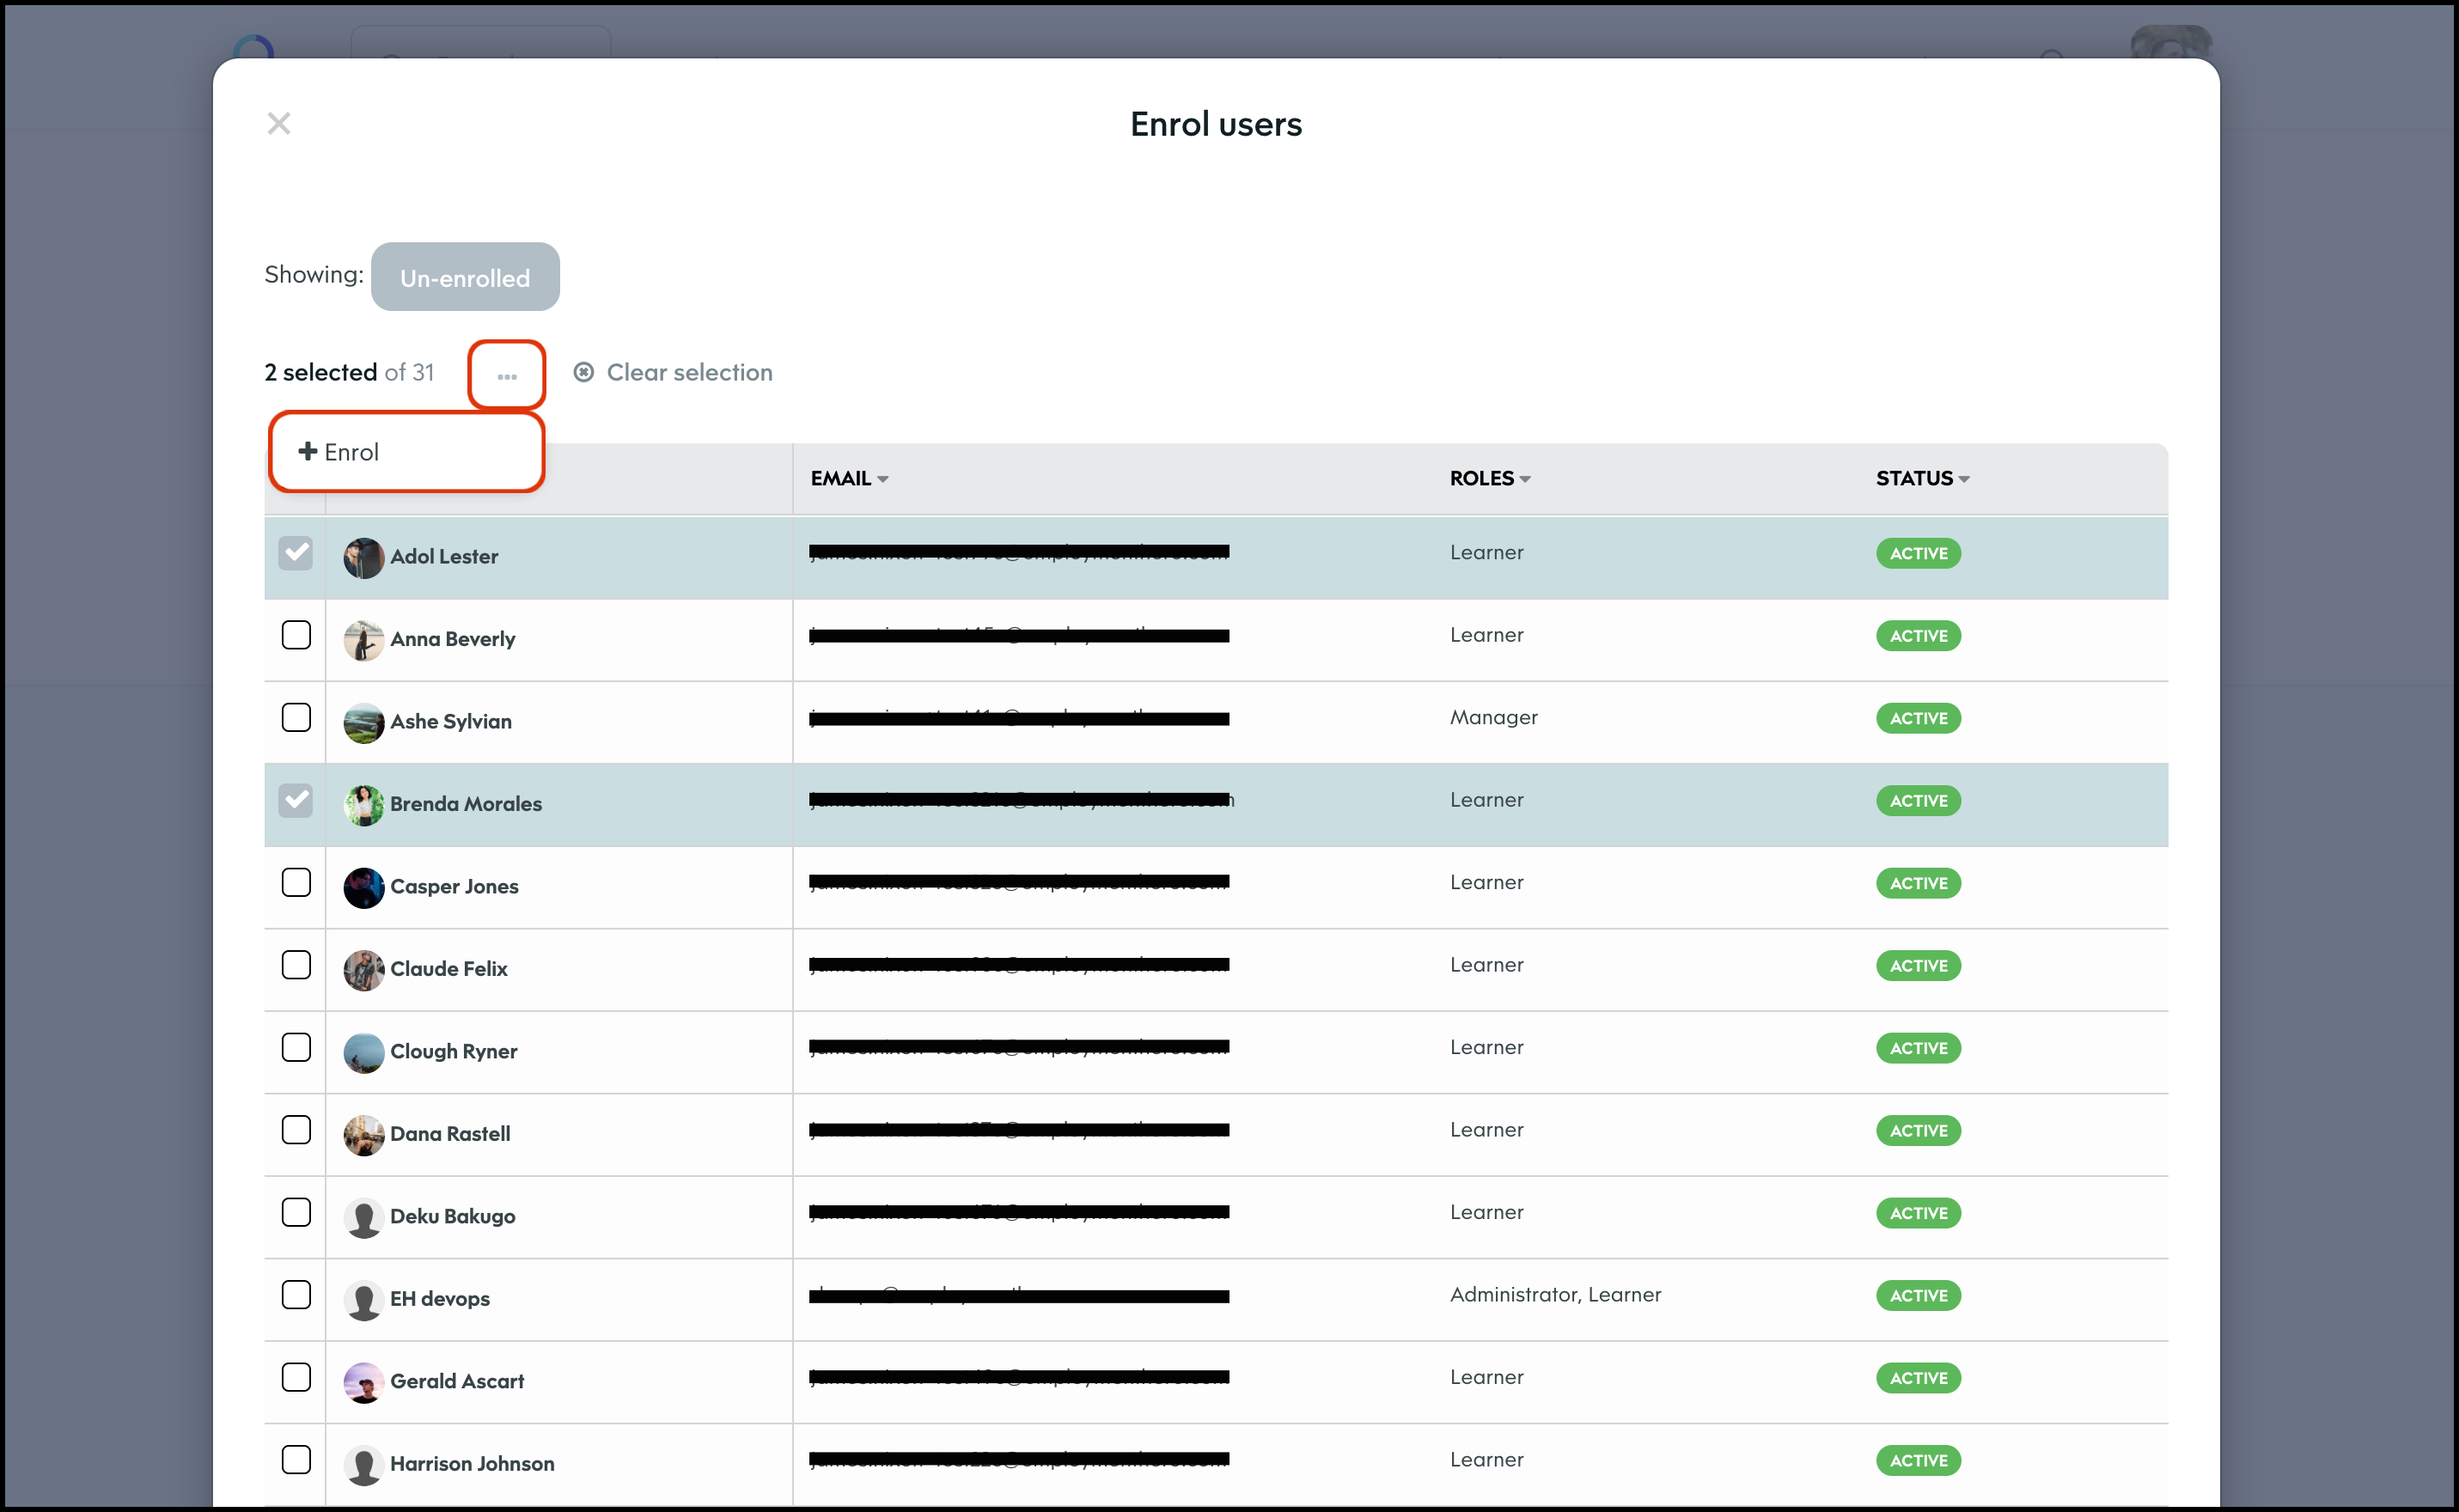Deselect Brenda Morales checkbox
The height and width of the screenshot is (1512, 2459).
(296, 800)
